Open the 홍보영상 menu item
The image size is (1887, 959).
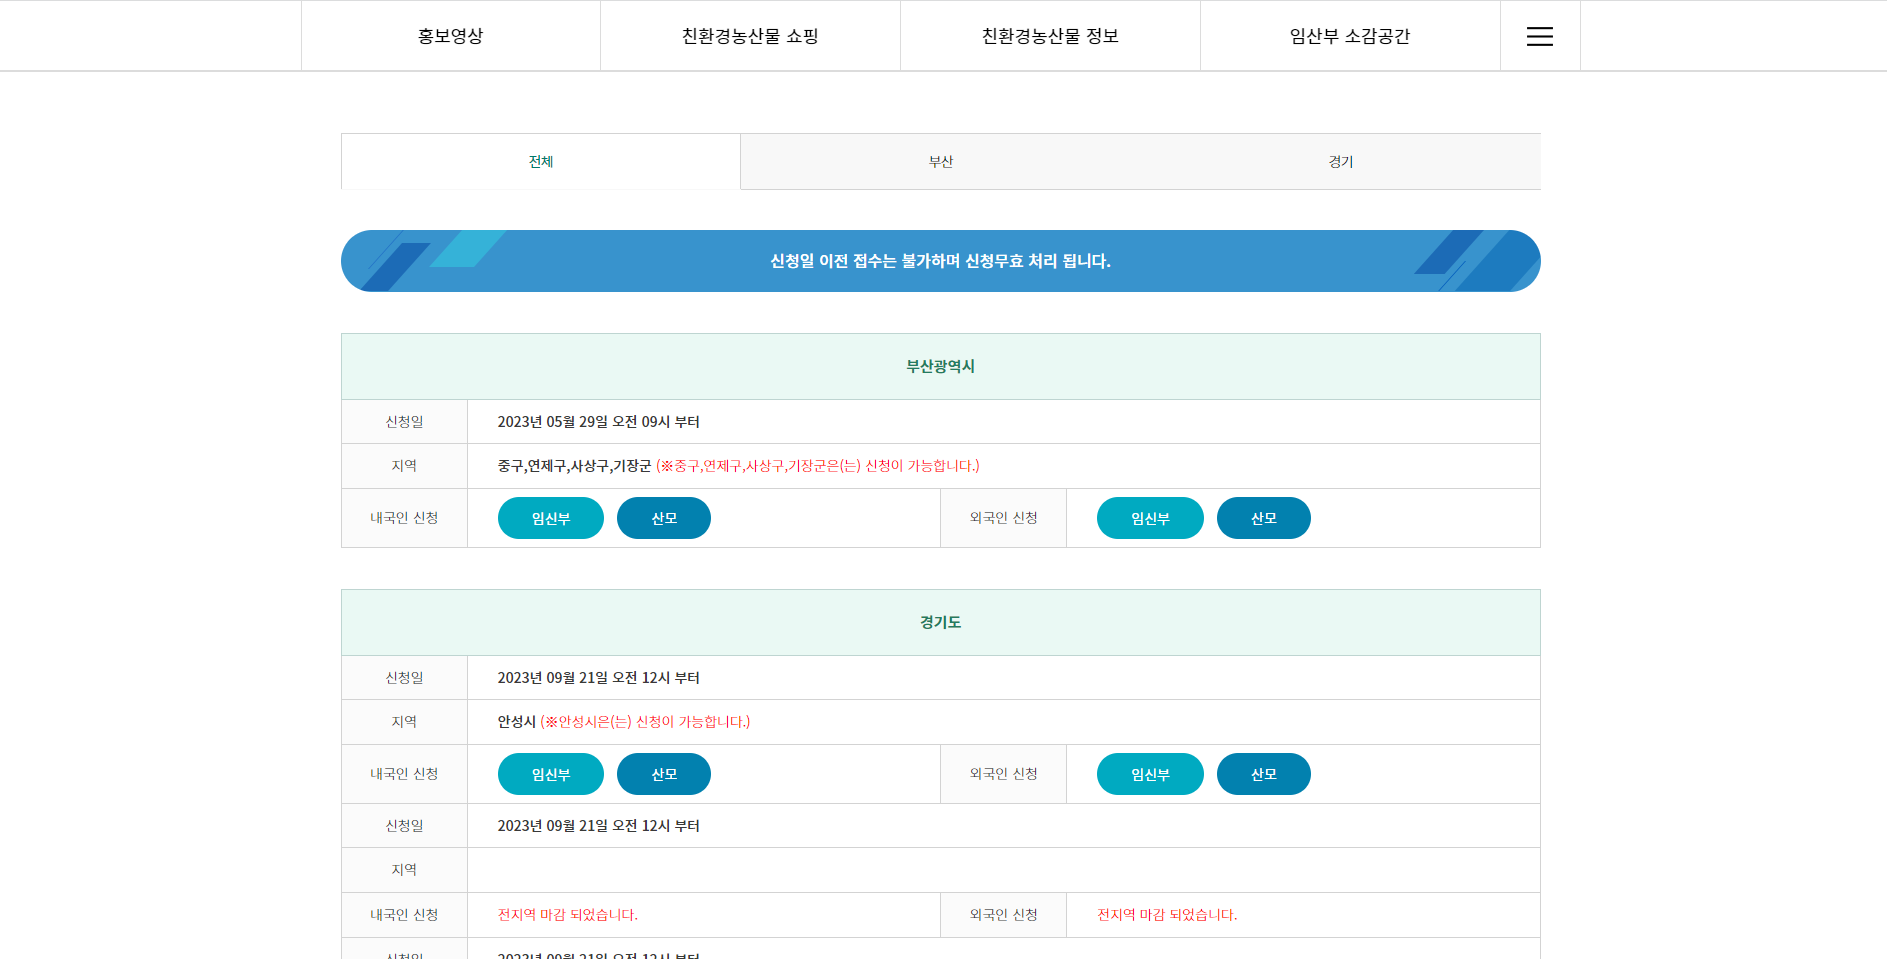(450, 35)
